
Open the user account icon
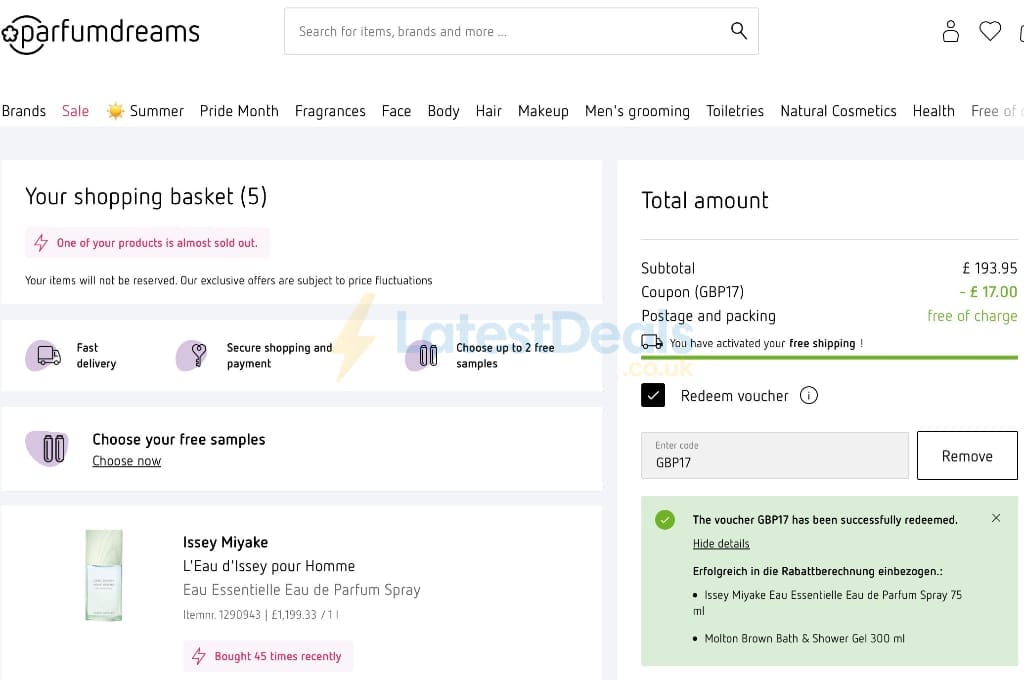[x=951, y=31]
